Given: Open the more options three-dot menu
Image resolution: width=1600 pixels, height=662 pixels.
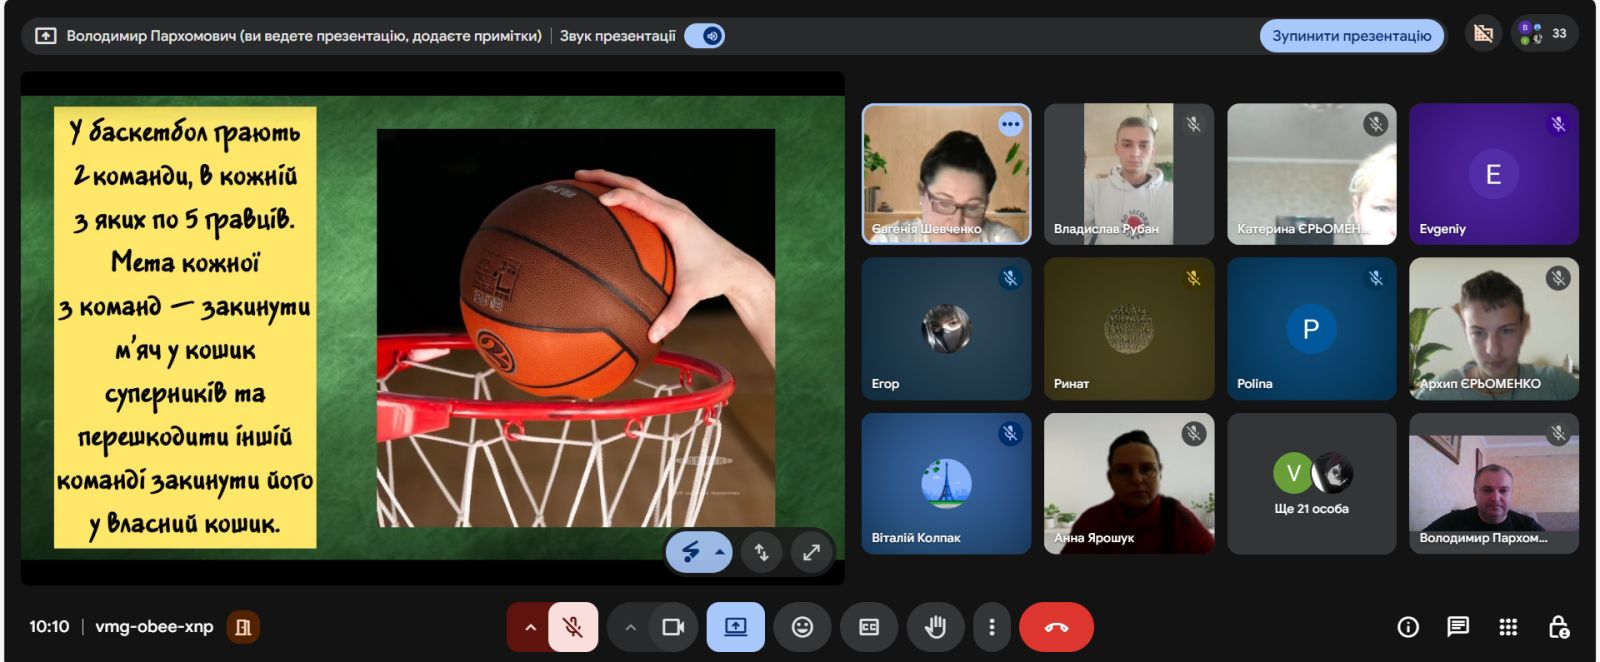Looking at the screenshot, I should click(991, 627).
